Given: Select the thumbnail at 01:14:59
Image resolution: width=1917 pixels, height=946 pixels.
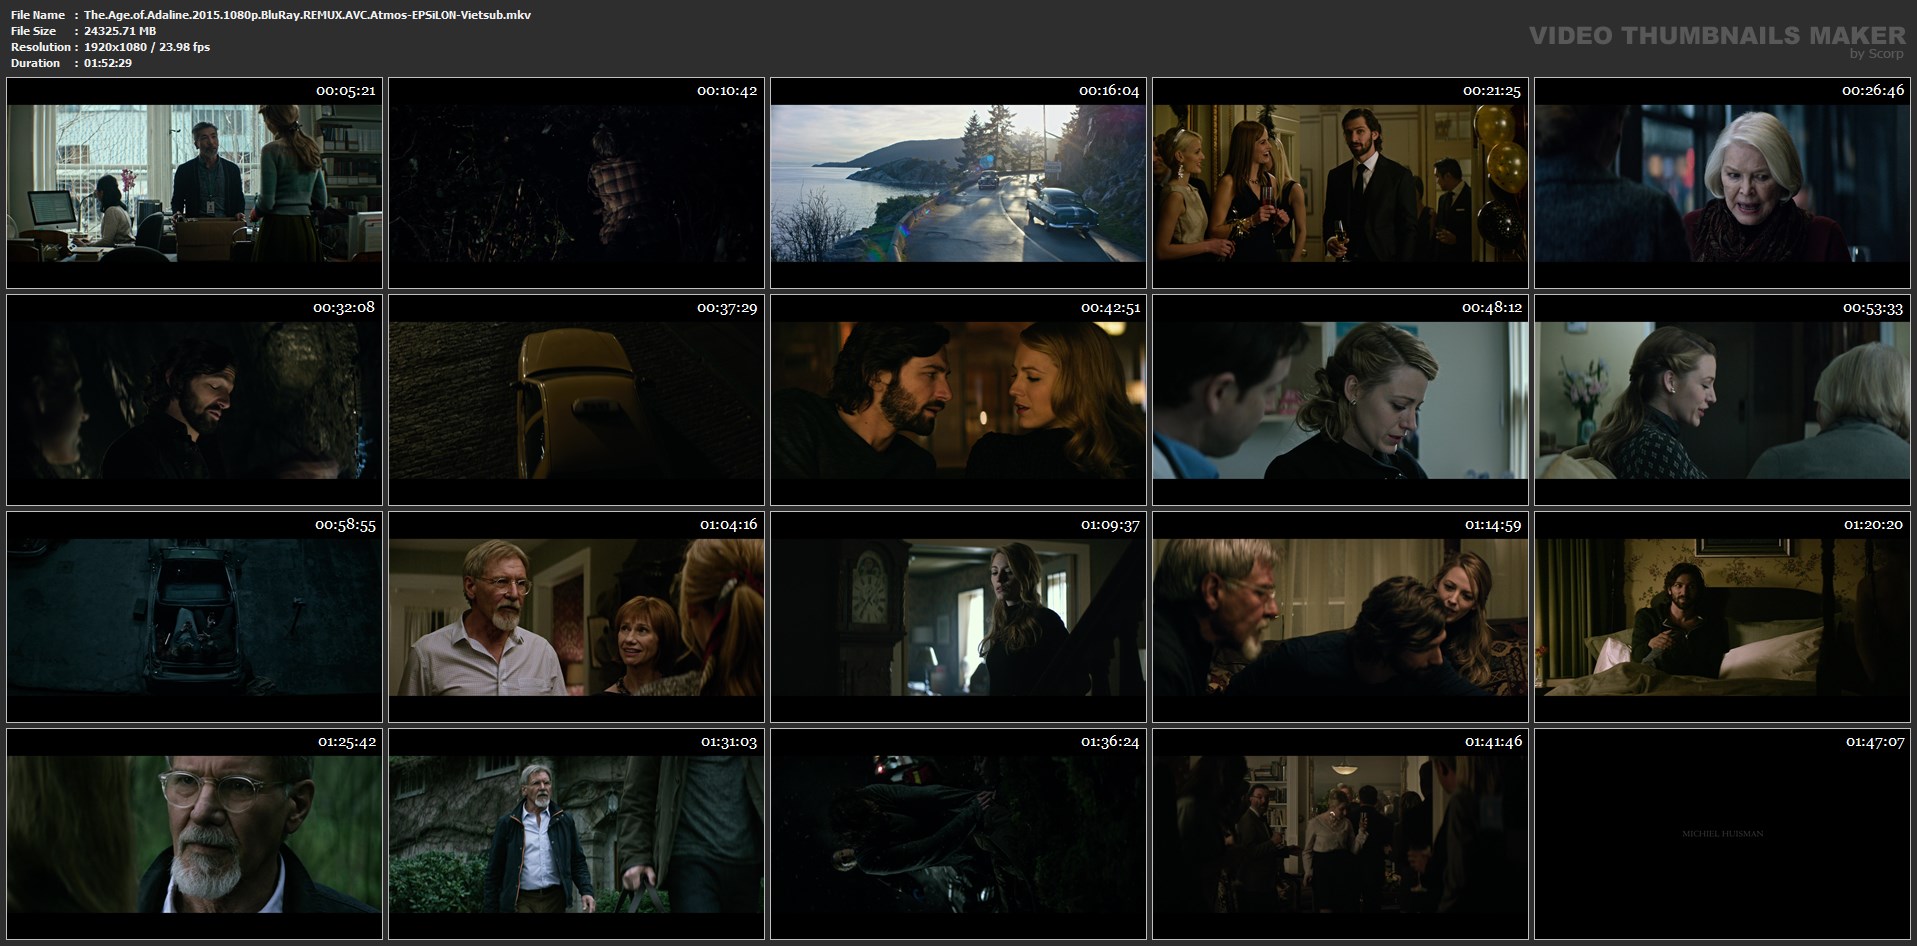Looking at the screenshot, I should (1340, 617).
